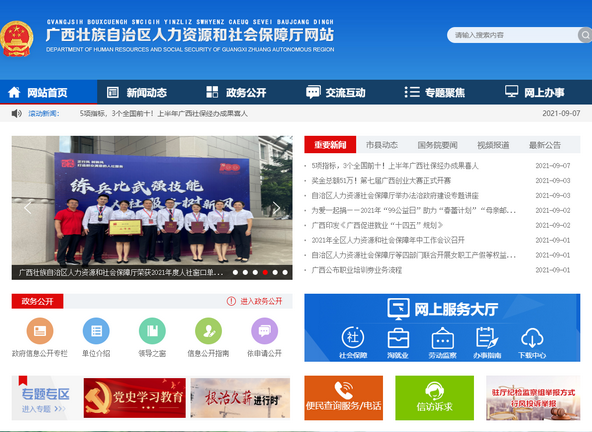Image resolution: width=592 pixels, height=432 pixels.
Task: Click the list icon for 专题聚焦
Action: (412, 92)
